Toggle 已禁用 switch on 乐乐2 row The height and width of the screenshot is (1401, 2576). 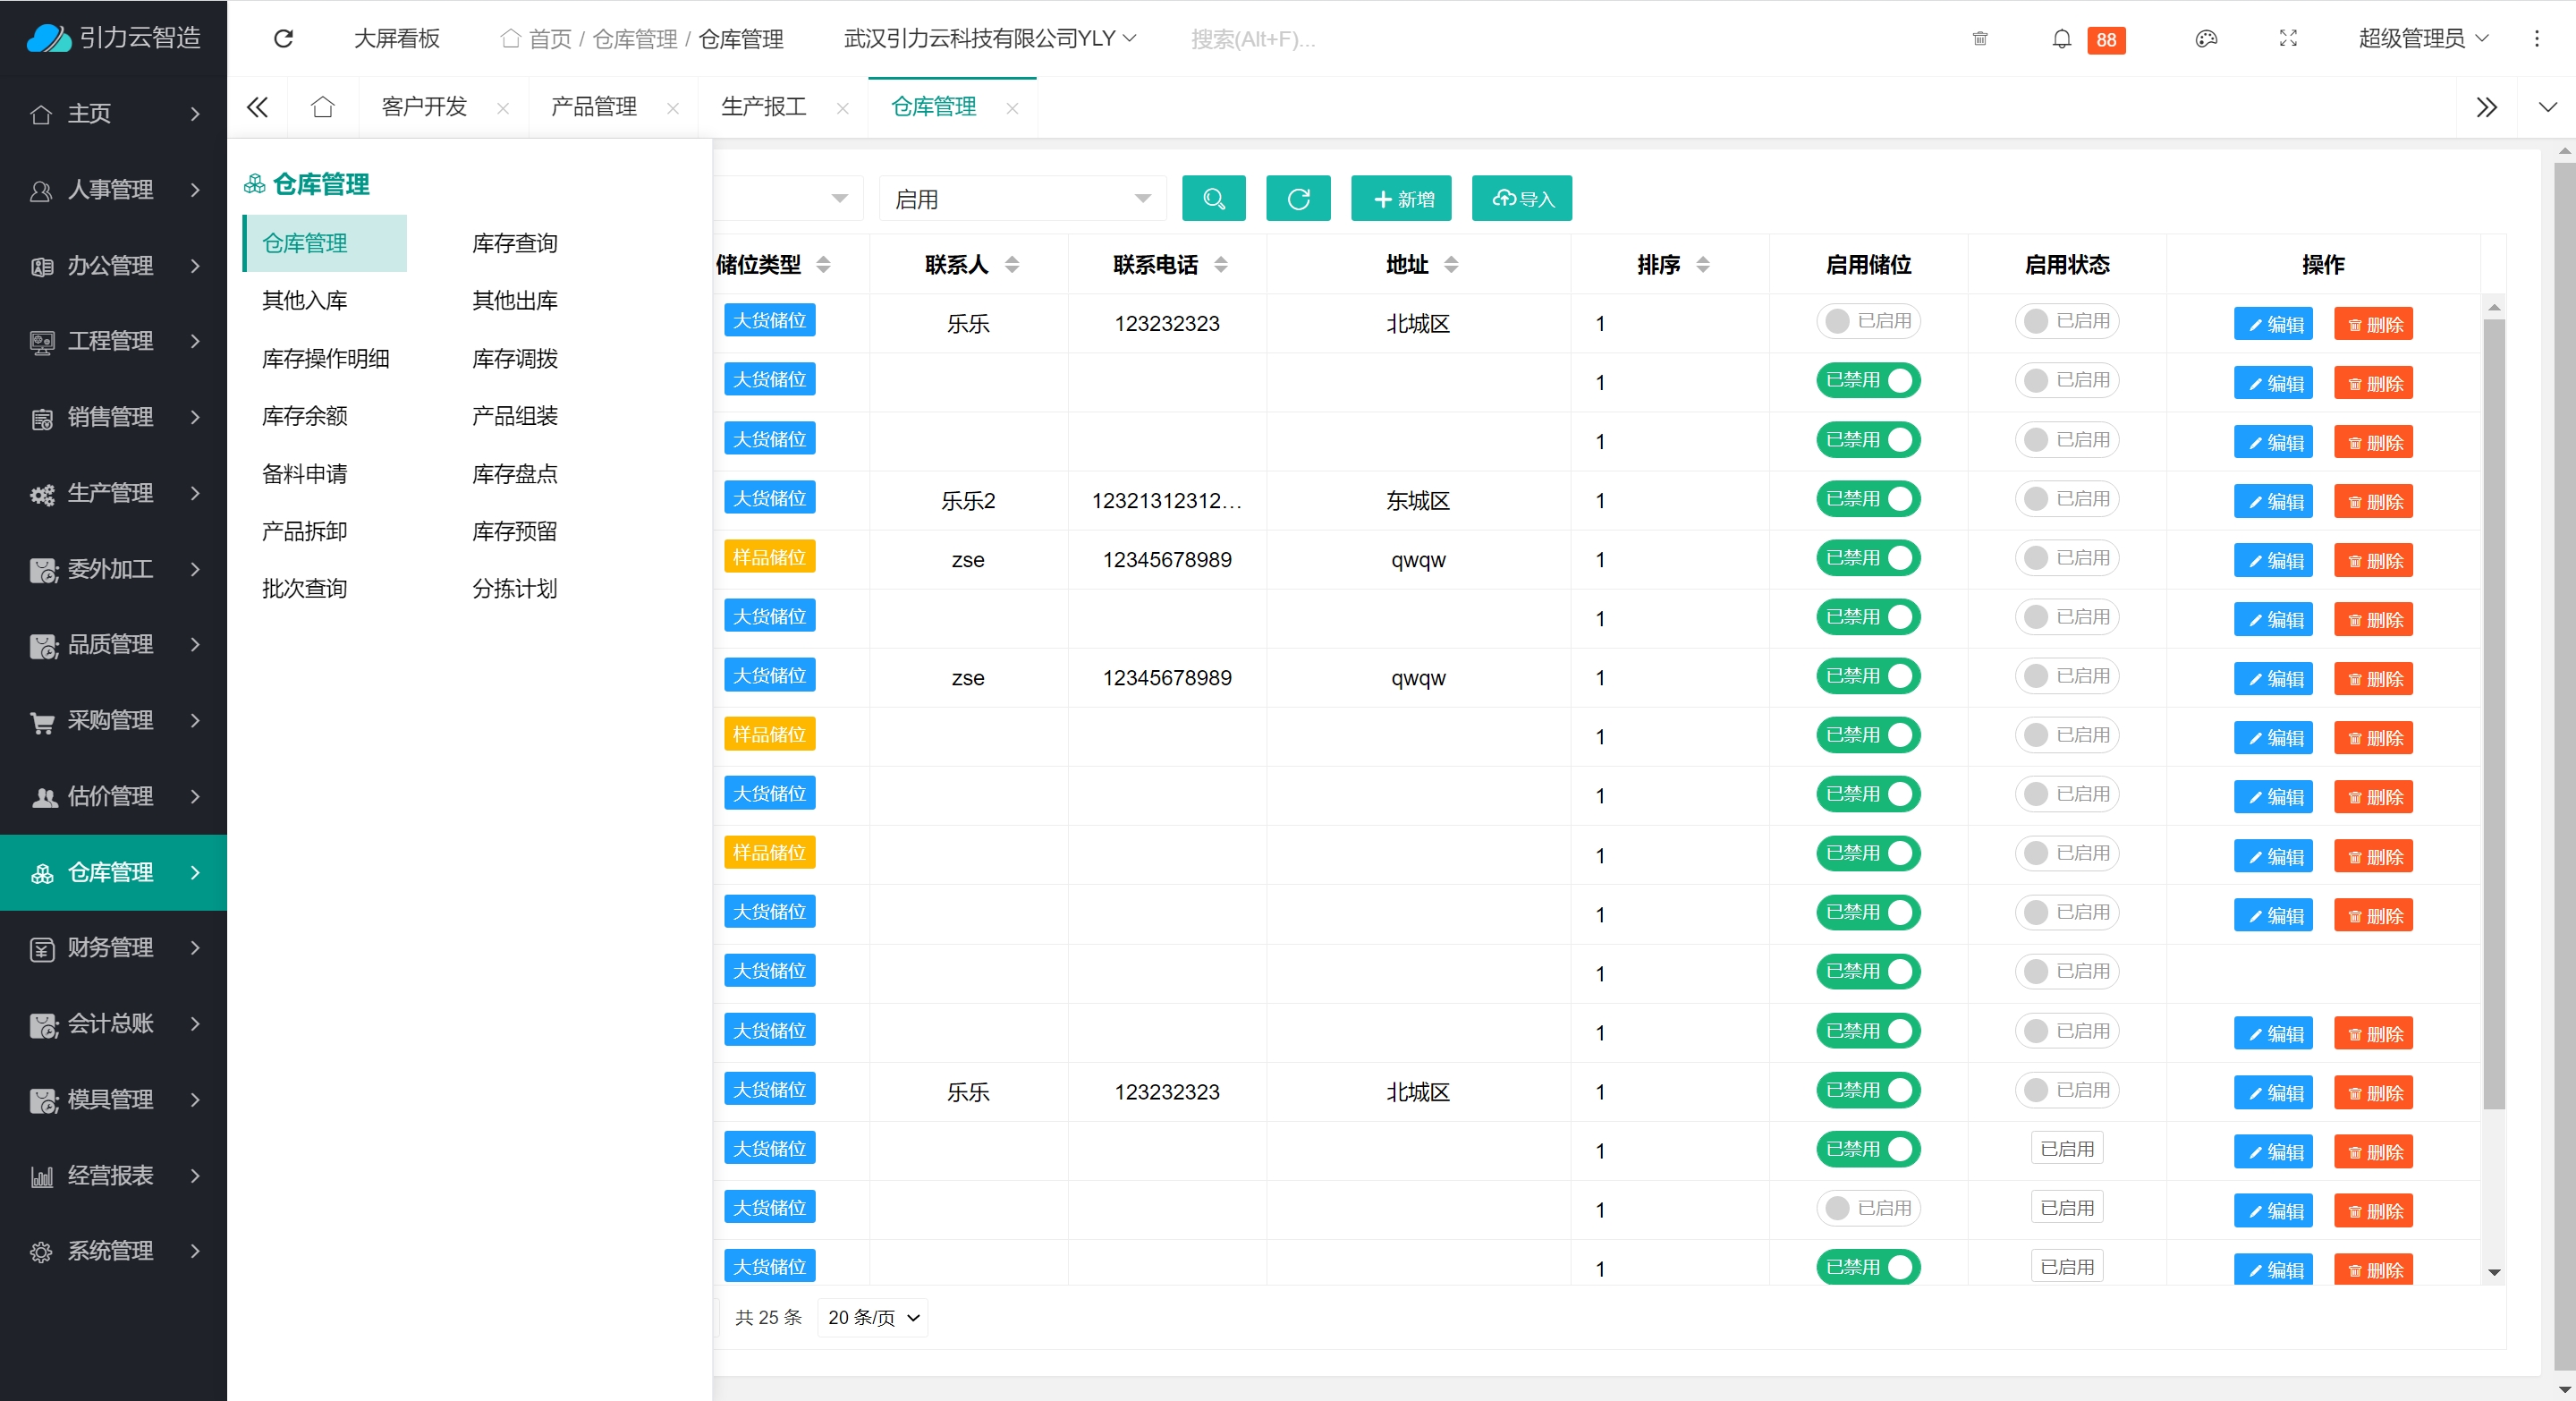(x=1867, y=499)
